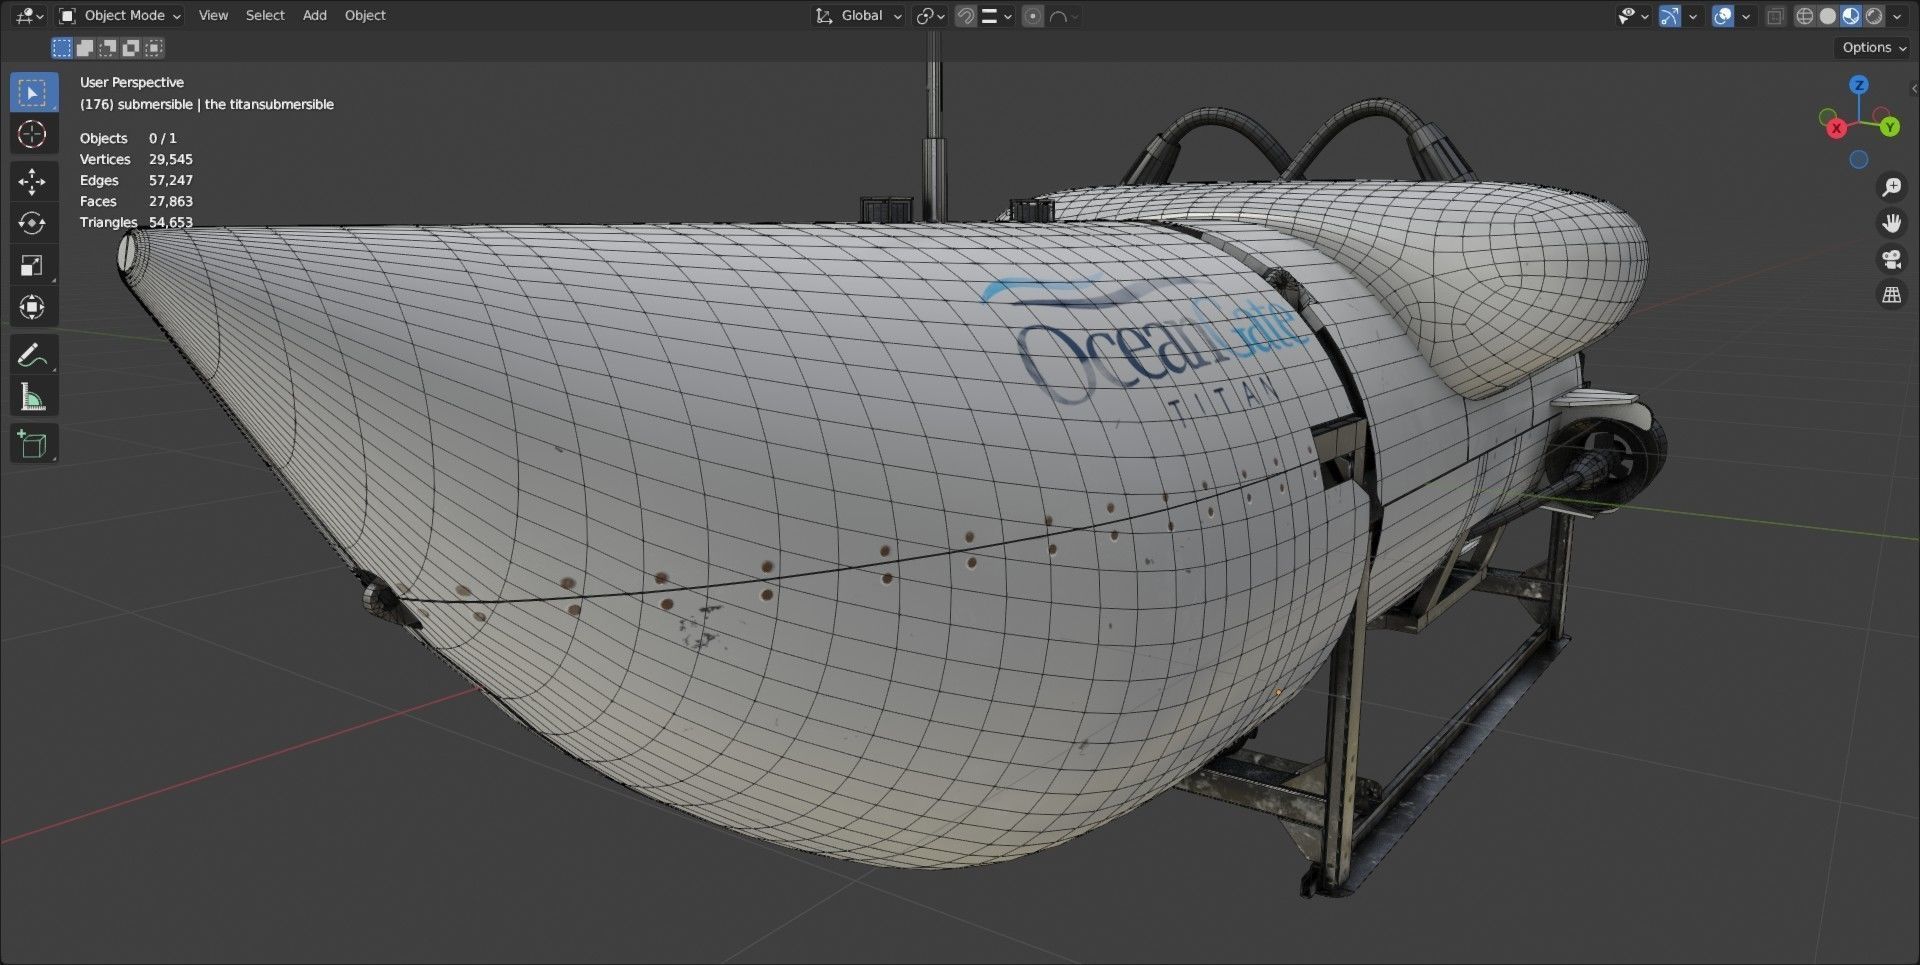Set selection mode to Invert
Screen dimensions: 1920x965
(131, 47)
